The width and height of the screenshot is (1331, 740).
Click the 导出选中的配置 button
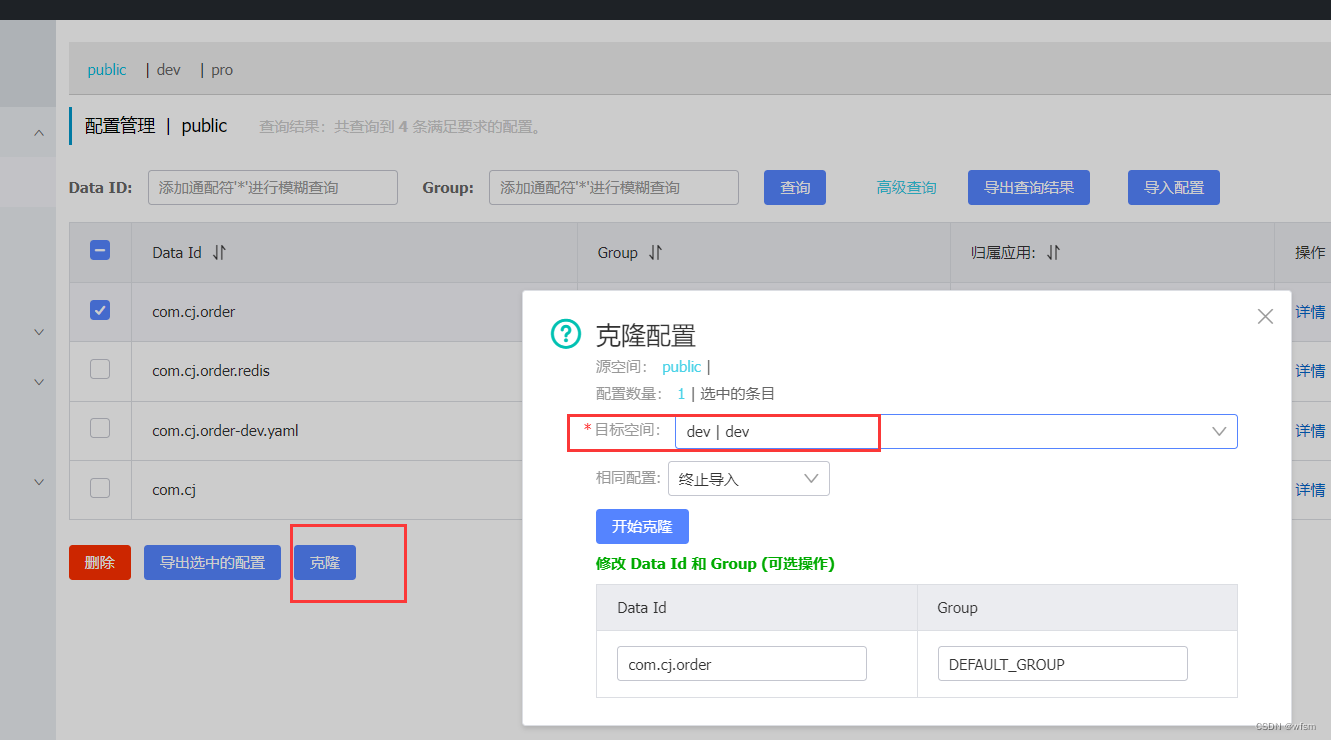pos(213,563)
